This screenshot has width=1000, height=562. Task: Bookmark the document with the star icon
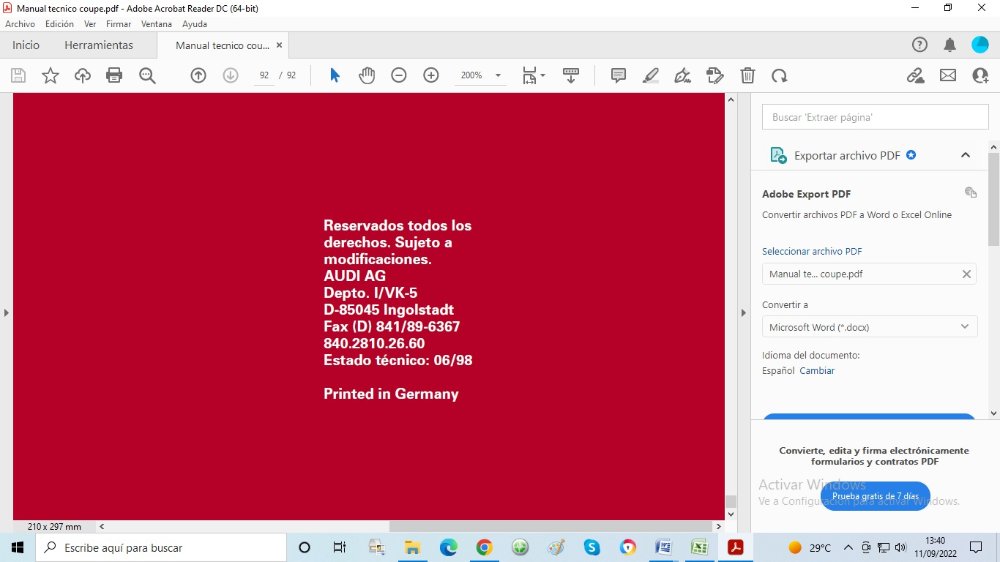point(50,75)
